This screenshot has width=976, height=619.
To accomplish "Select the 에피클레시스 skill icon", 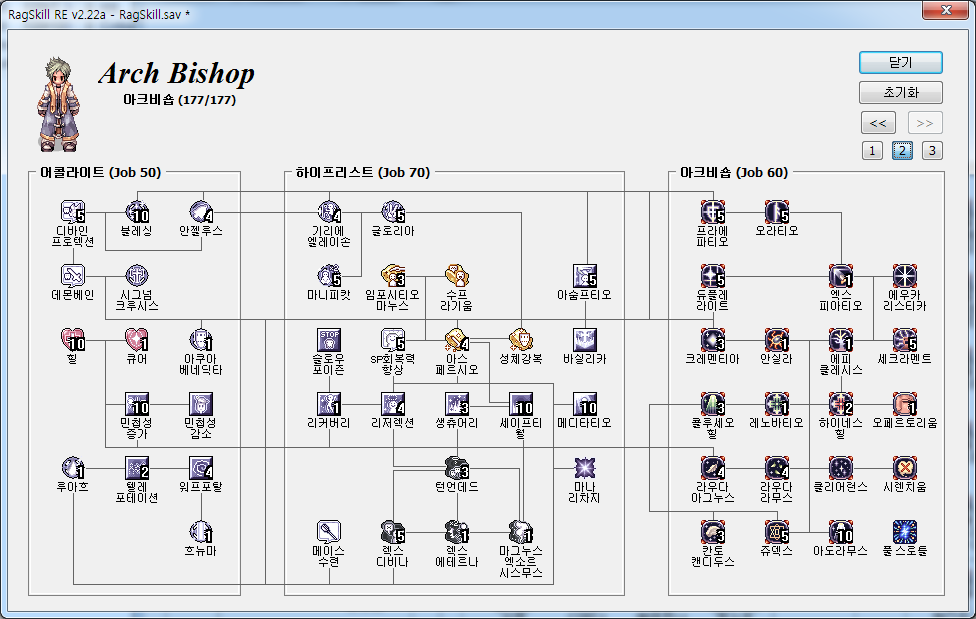I will pyautogui.click(x=841, y=340).
